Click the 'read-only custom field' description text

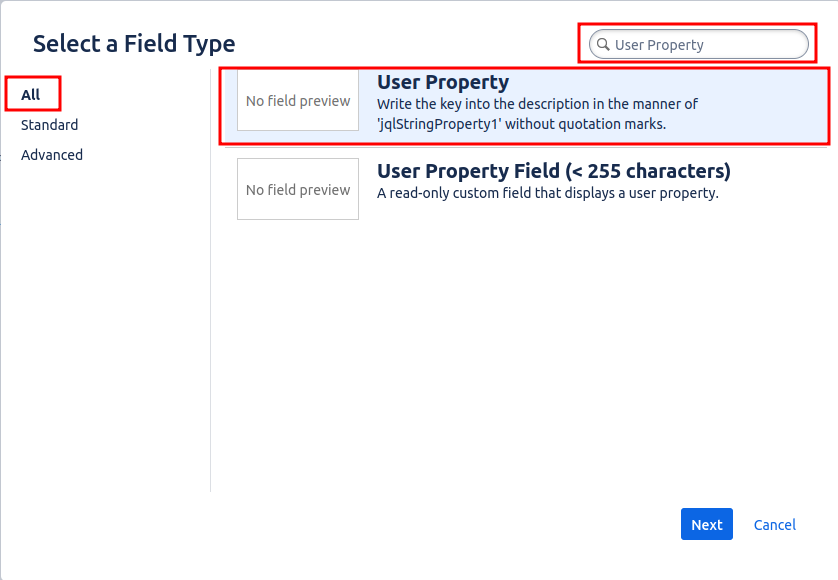(547, 193)
